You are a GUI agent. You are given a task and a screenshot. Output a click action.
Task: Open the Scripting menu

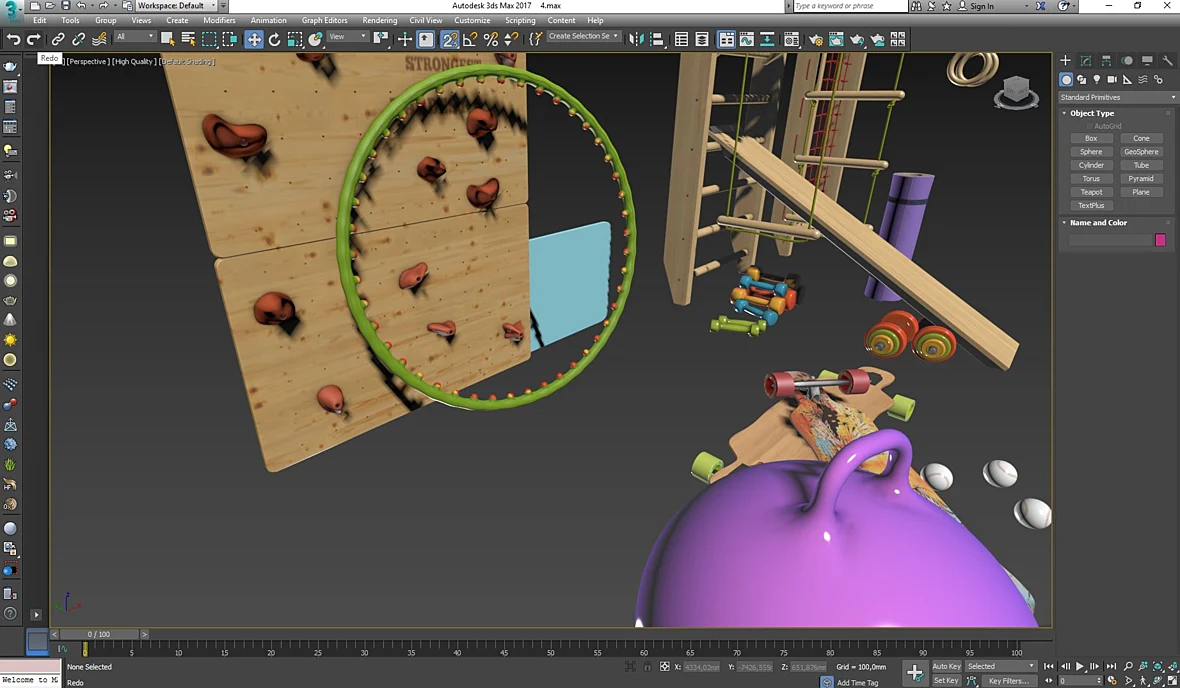(x=520, y=20)
